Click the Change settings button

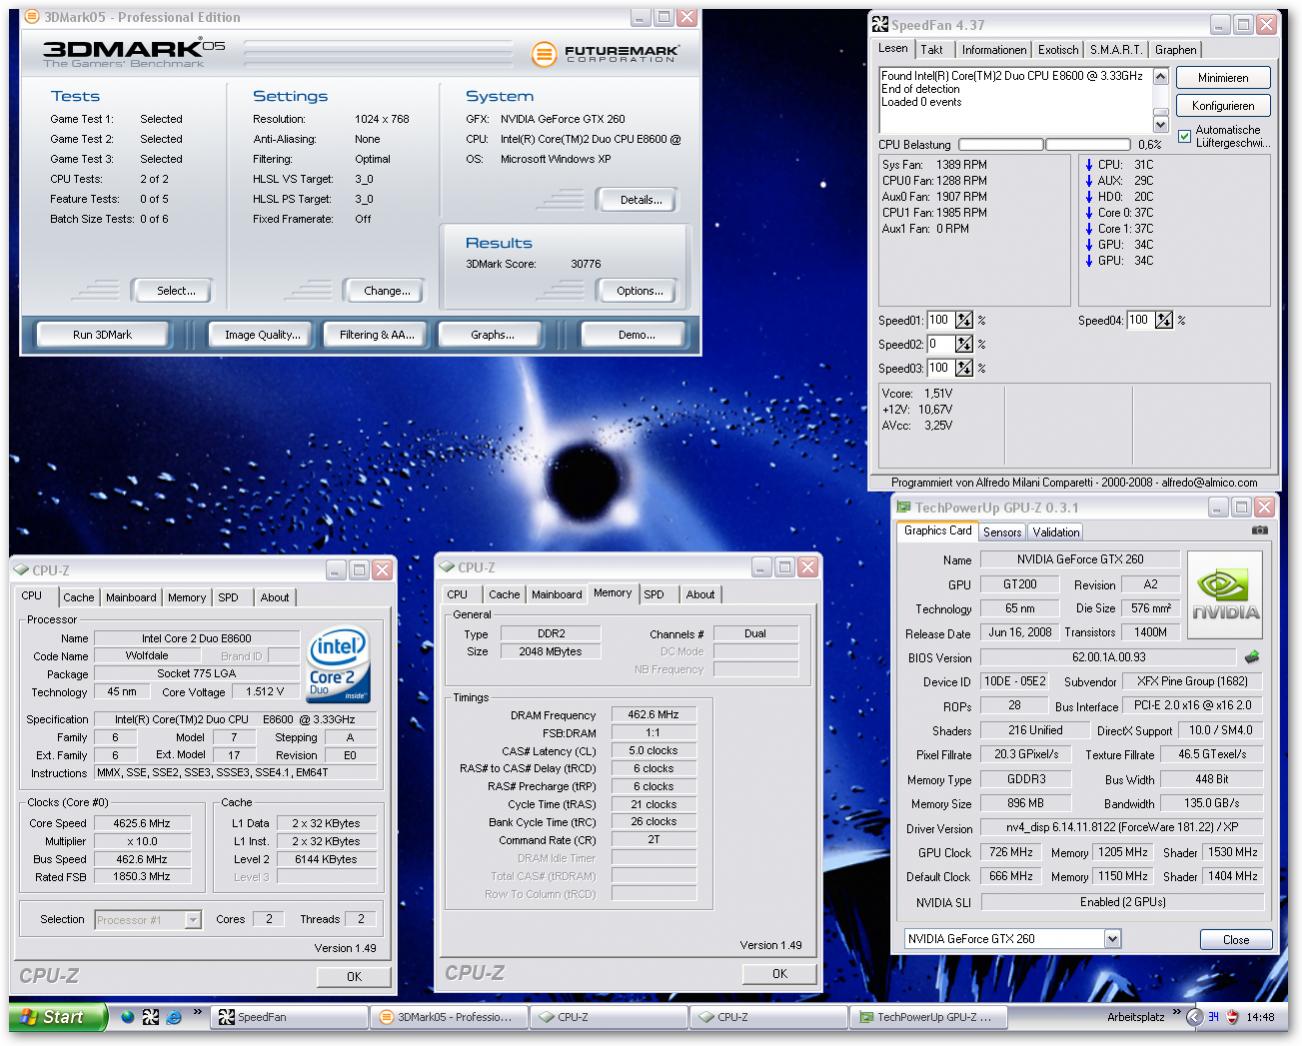(386, 290)
